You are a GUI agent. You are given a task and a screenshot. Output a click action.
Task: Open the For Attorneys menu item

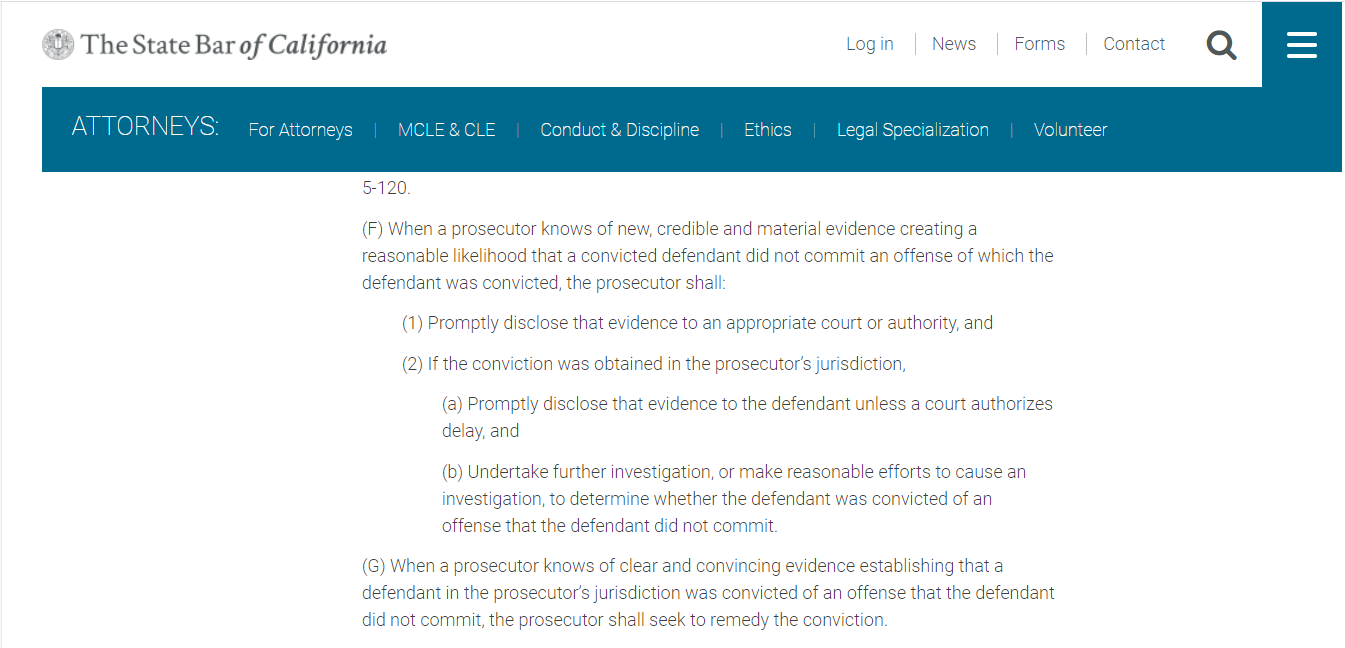(300, 130)
